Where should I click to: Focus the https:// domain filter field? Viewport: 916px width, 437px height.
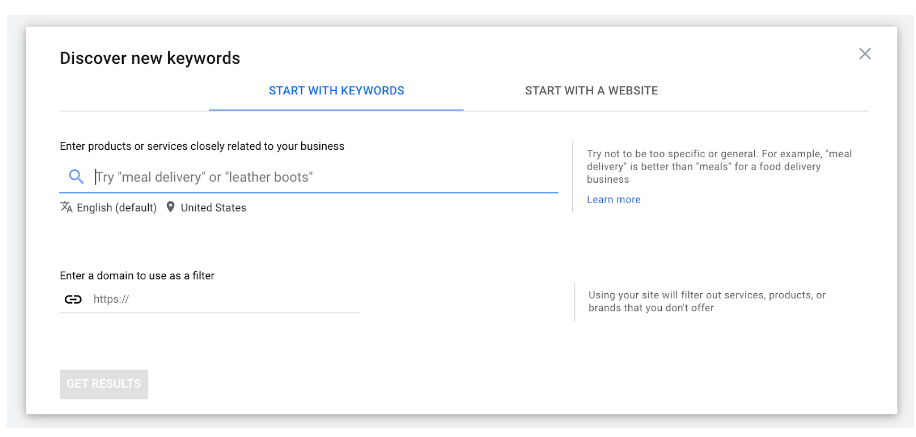[x=220, y=299]
